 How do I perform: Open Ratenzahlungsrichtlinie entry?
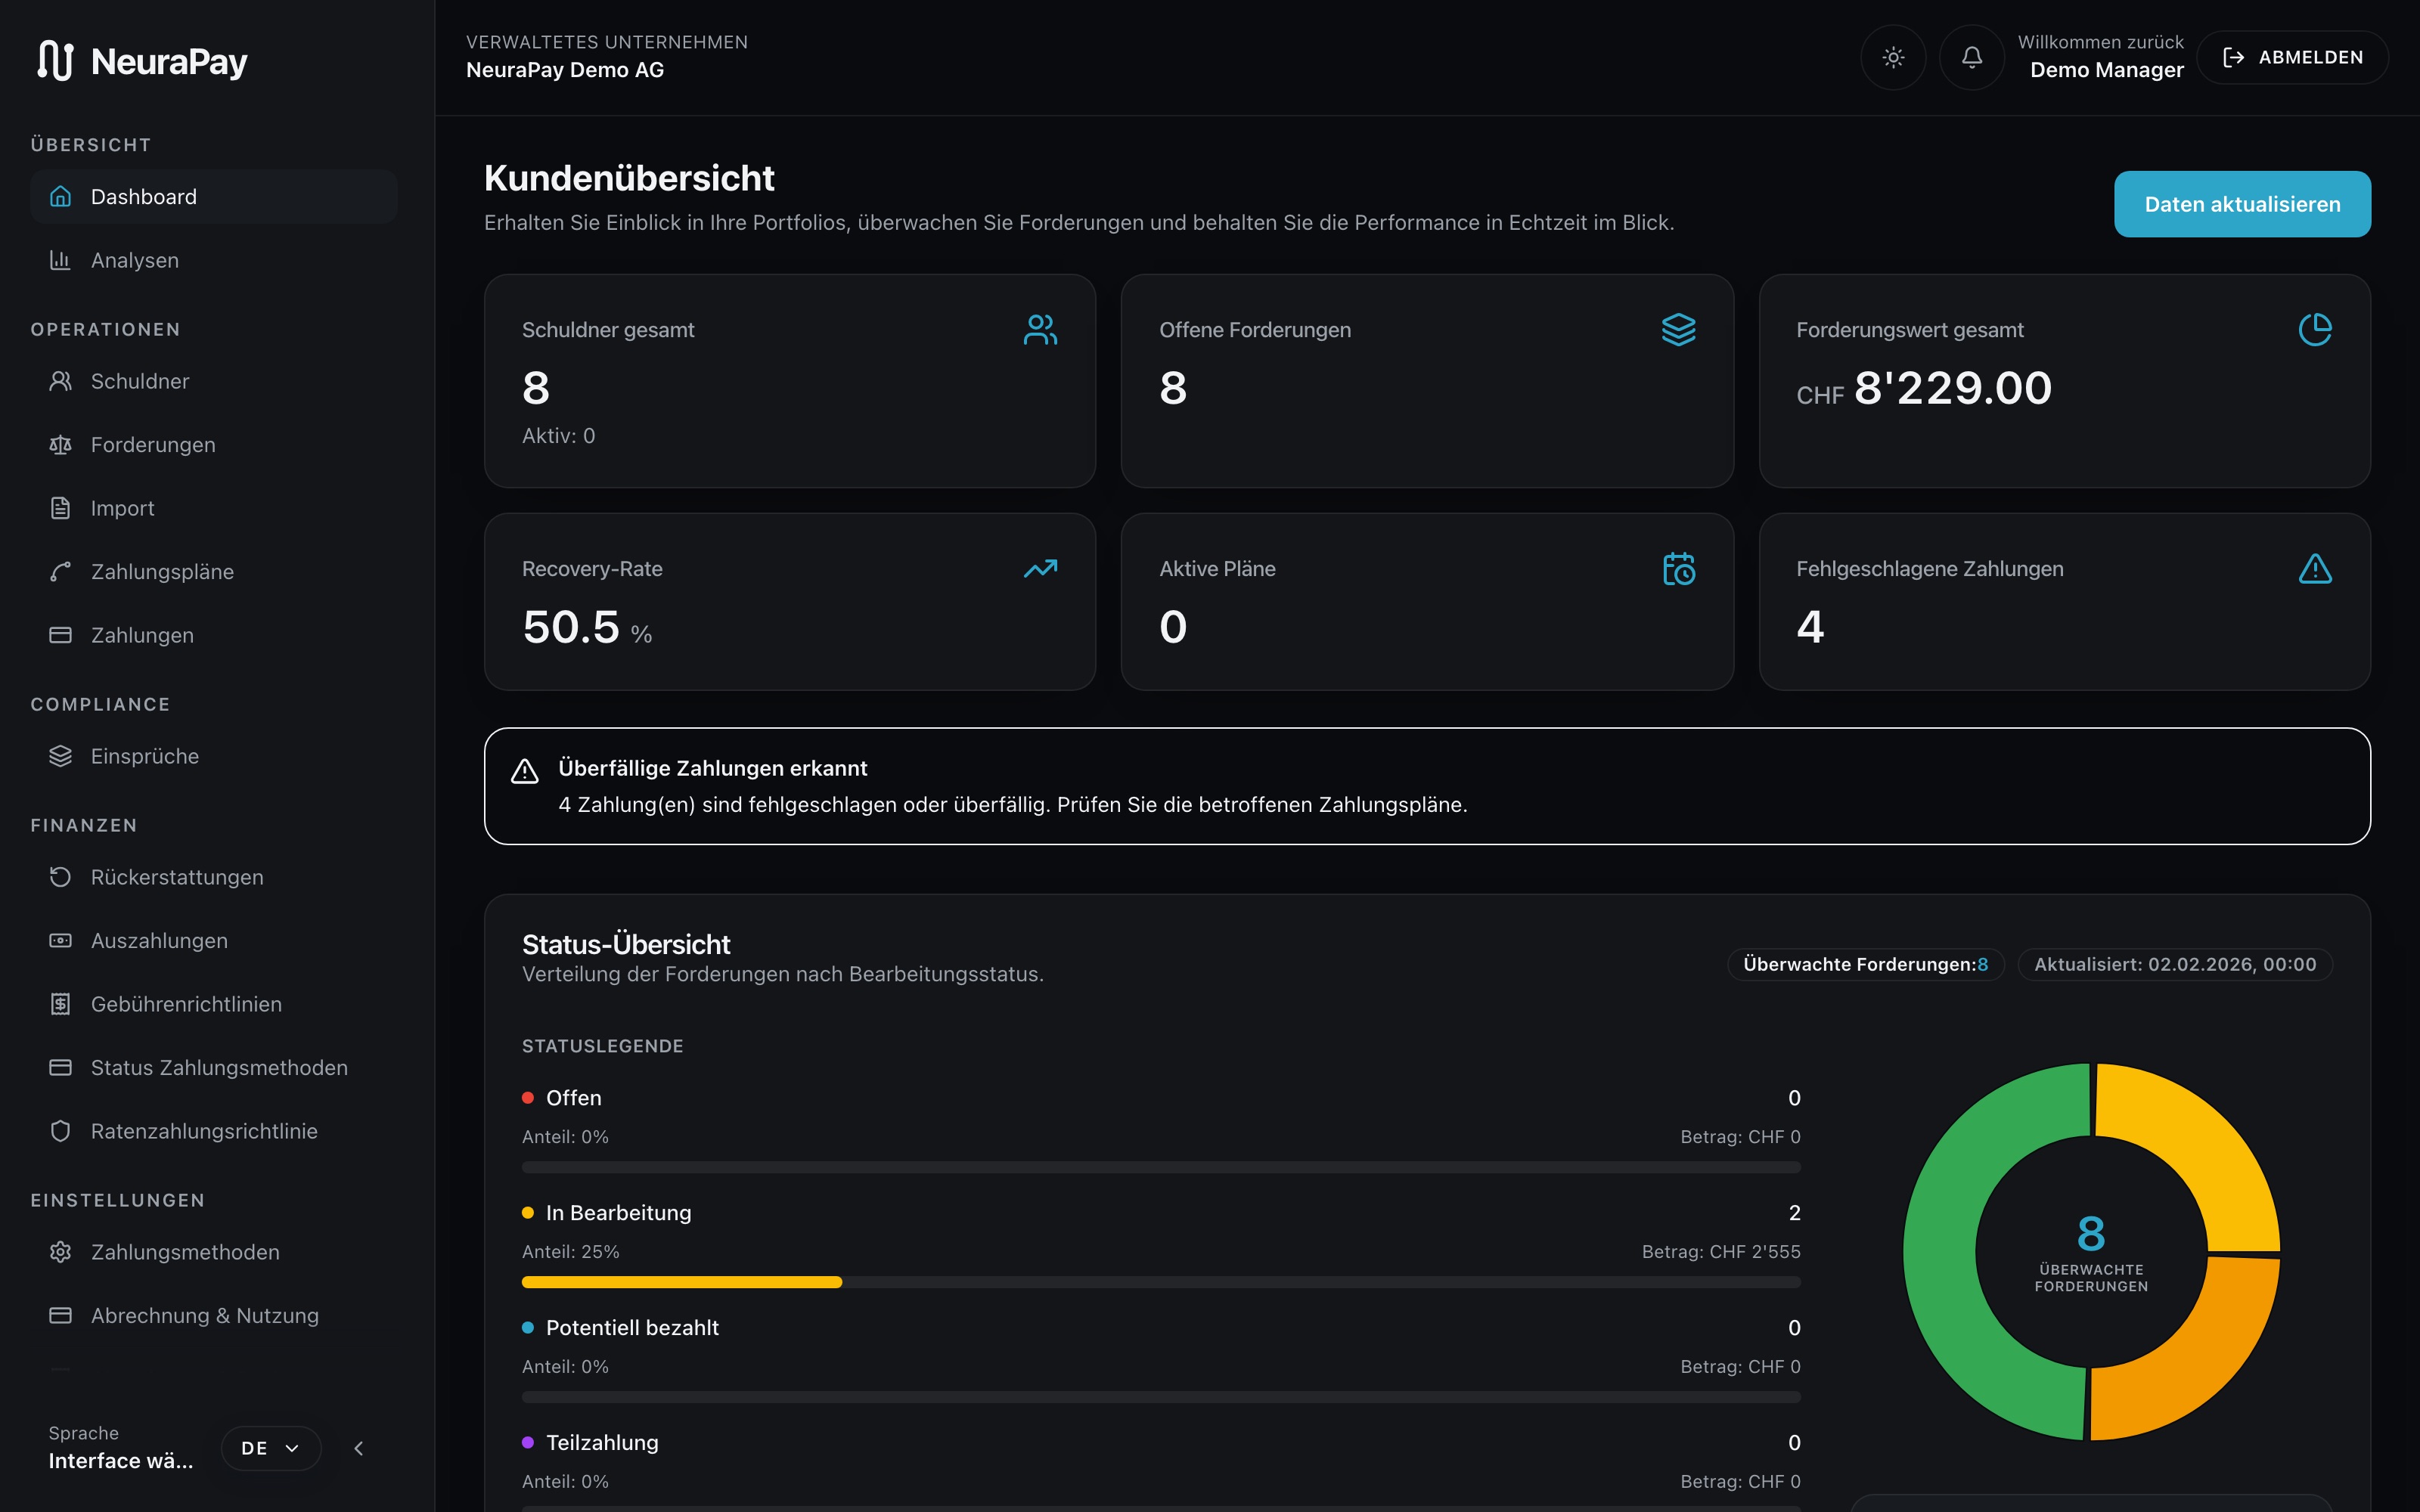(214, 1131)
